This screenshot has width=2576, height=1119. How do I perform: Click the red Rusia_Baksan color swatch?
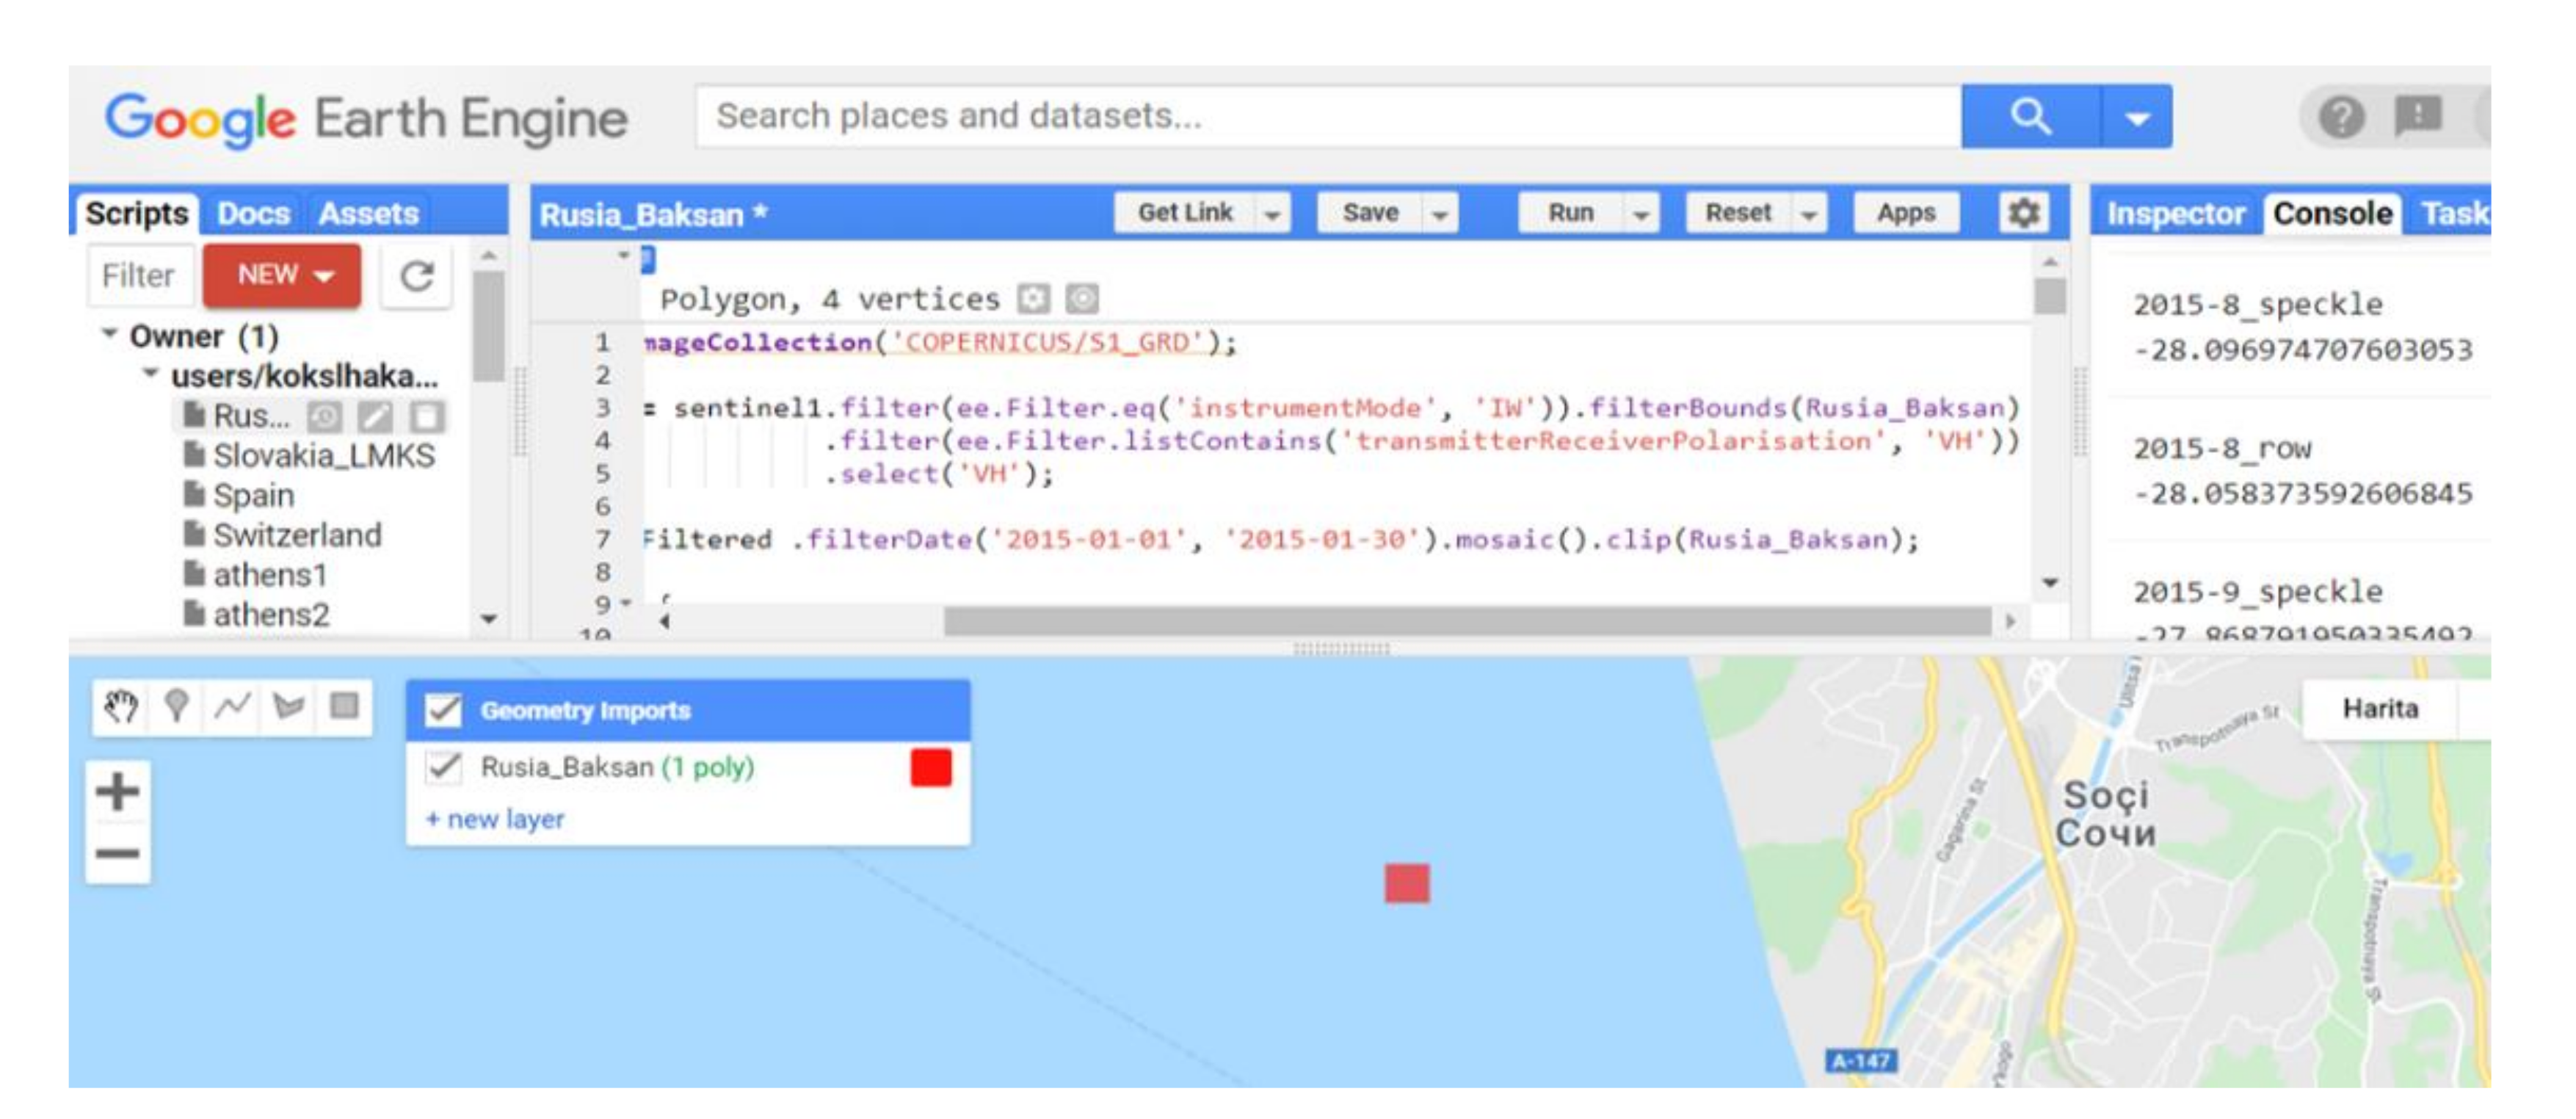(x=931, y=768)
